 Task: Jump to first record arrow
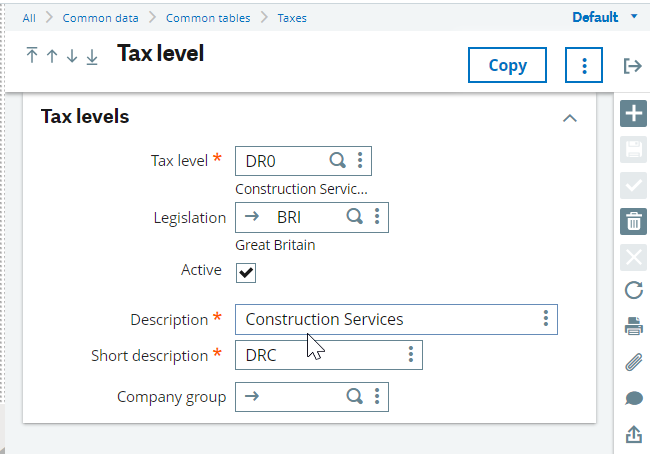coord(32,56)
